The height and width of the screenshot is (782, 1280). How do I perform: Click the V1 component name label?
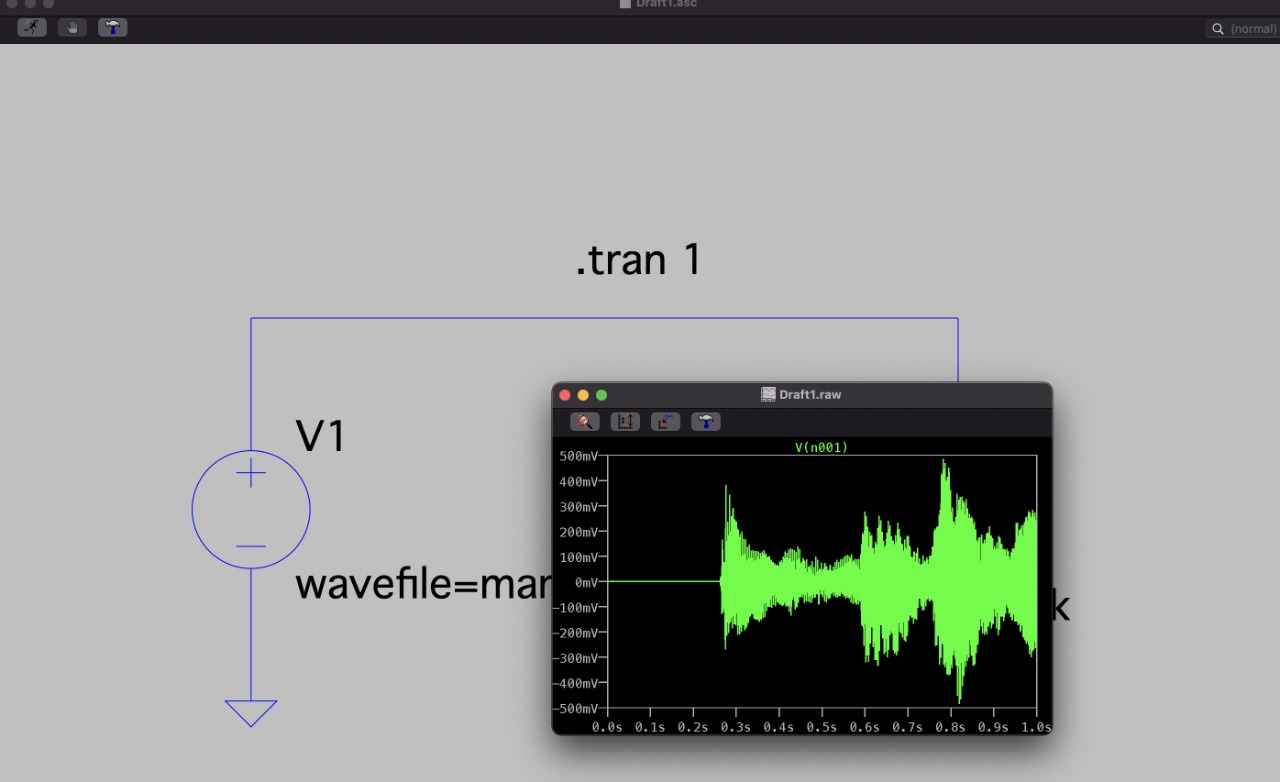[x=320, y=437]
